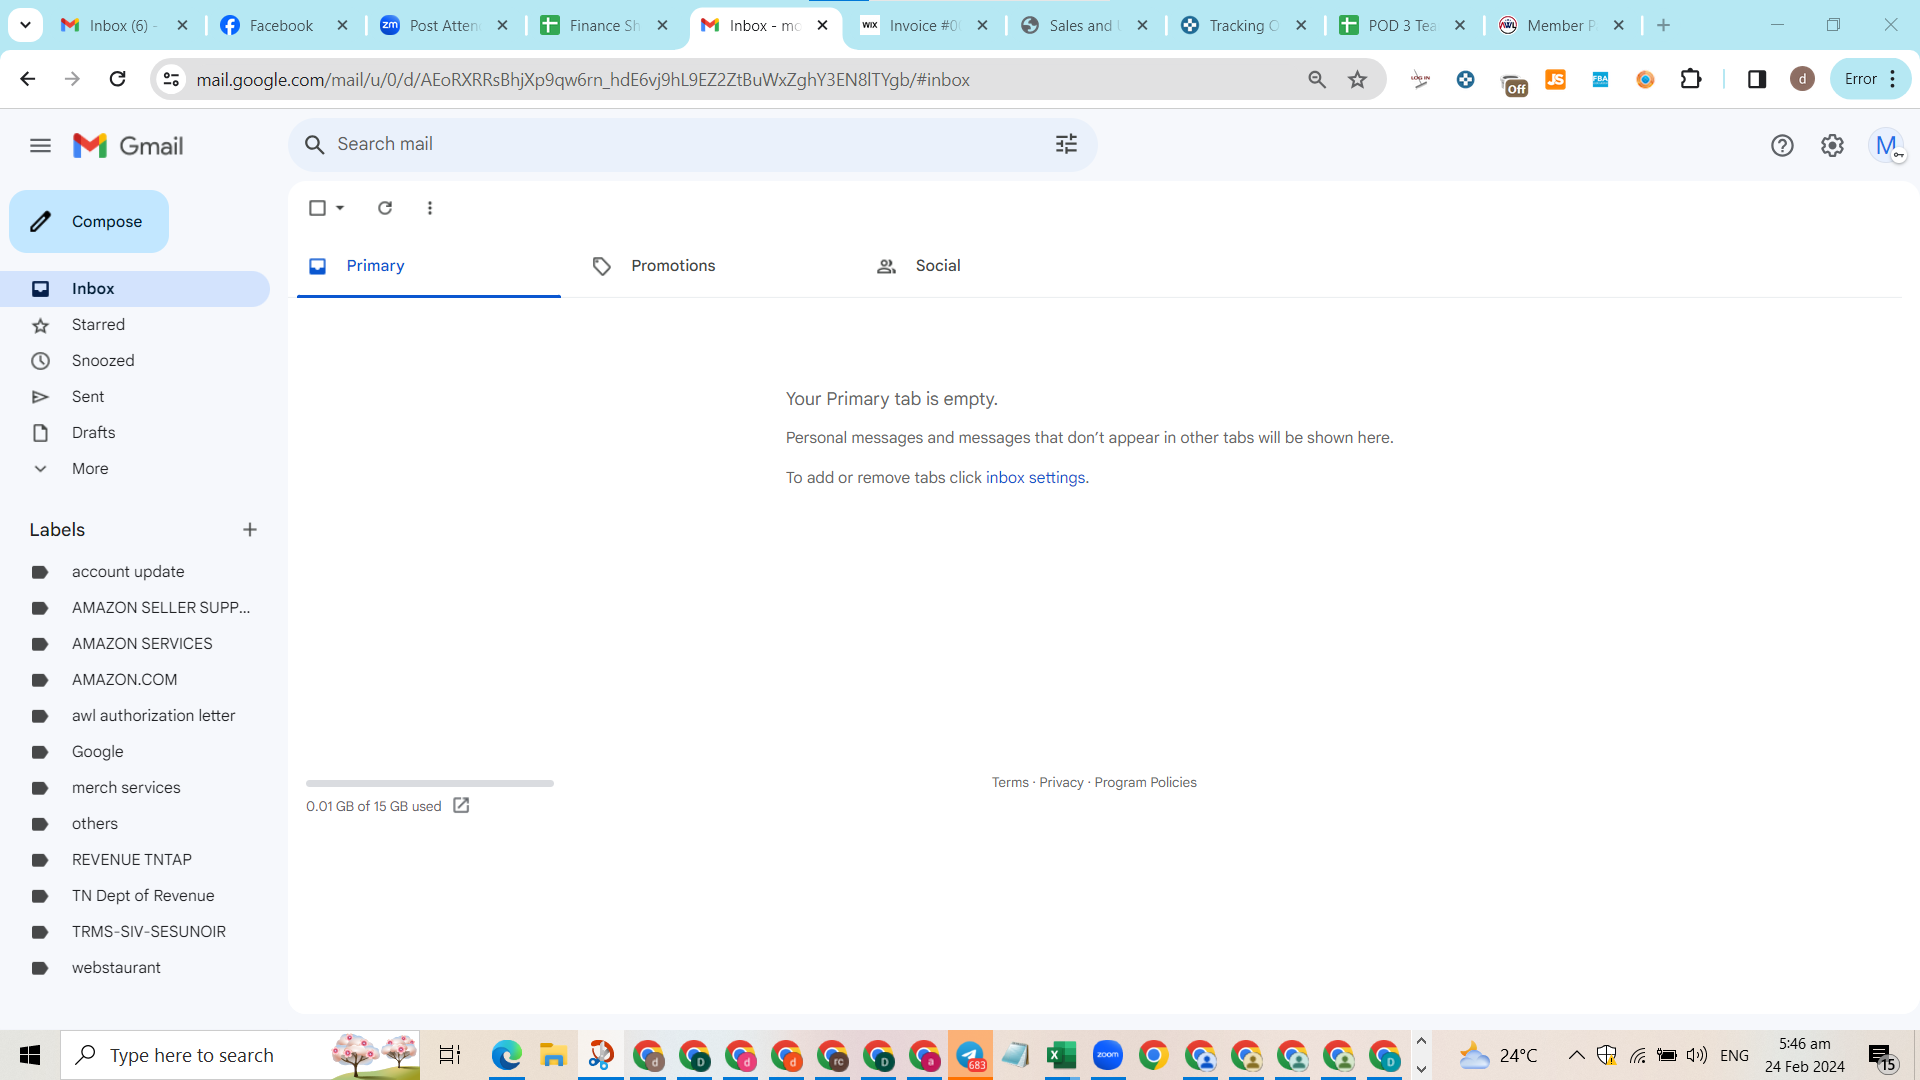
Task: Bookmark this page with the star icon
Action: (1357, 79)
